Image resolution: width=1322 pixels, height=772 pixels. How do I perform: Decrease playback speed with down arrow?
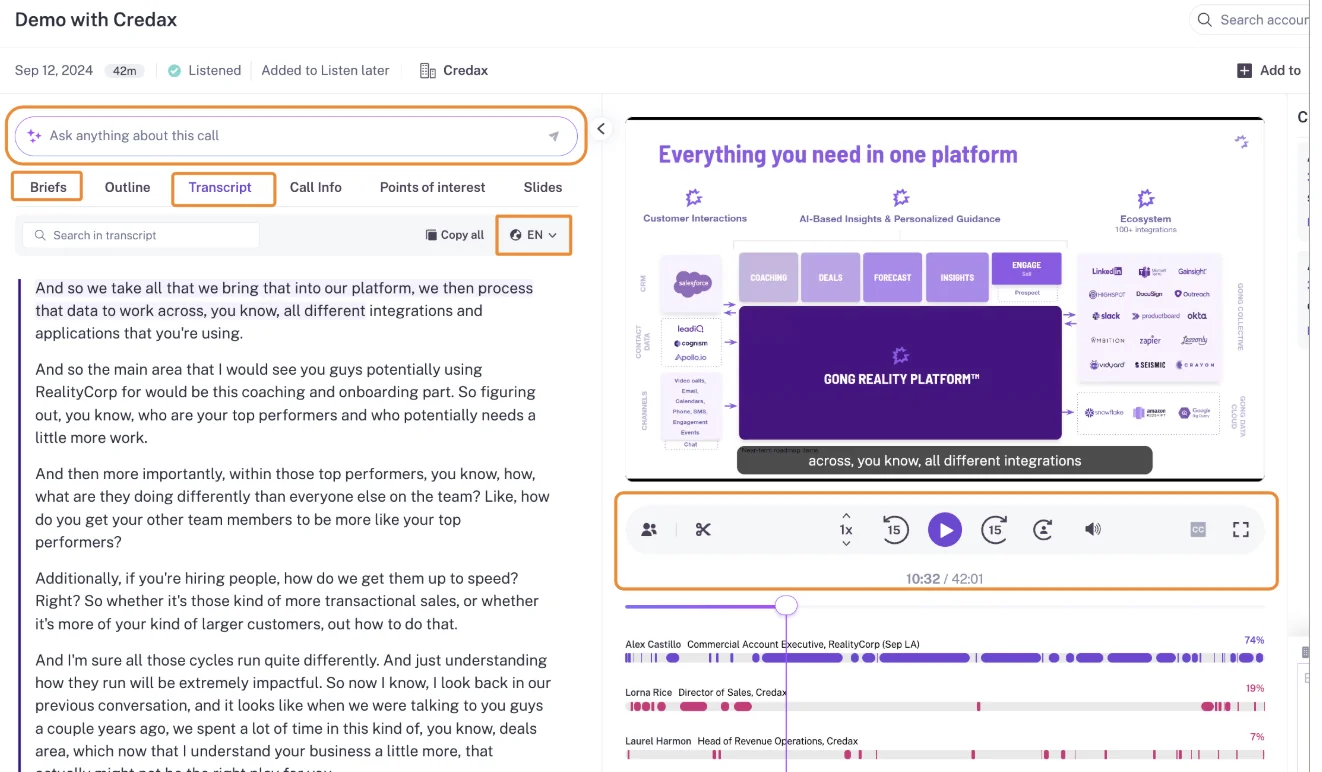click(x=846, y=544)
